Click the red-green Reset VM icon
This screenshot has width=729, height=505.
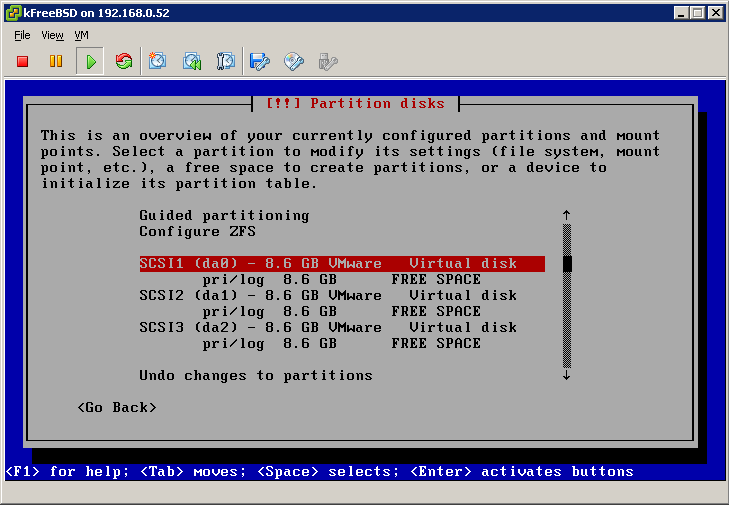(x=124, y=61)
